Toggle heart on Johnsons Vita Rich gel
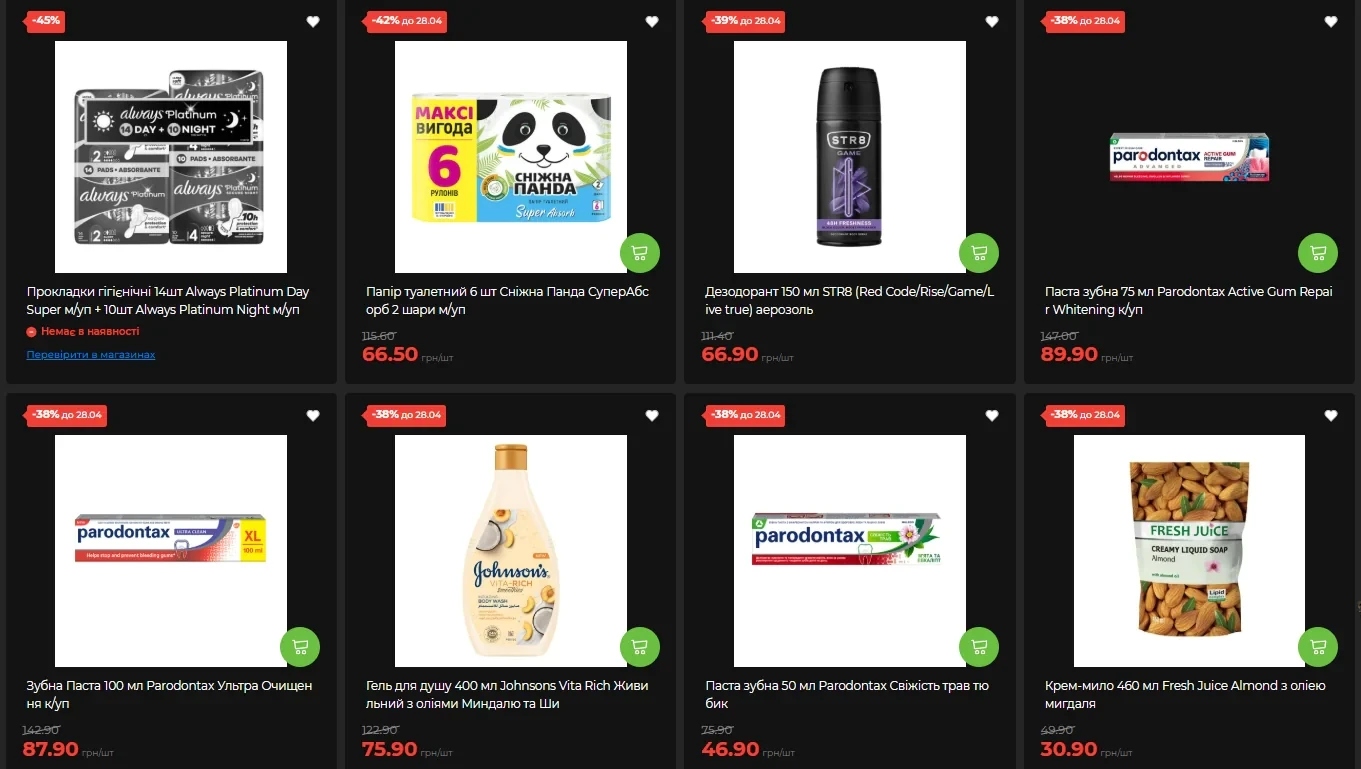The height and width of the screenshot is (769, 1361). [652, 416]
